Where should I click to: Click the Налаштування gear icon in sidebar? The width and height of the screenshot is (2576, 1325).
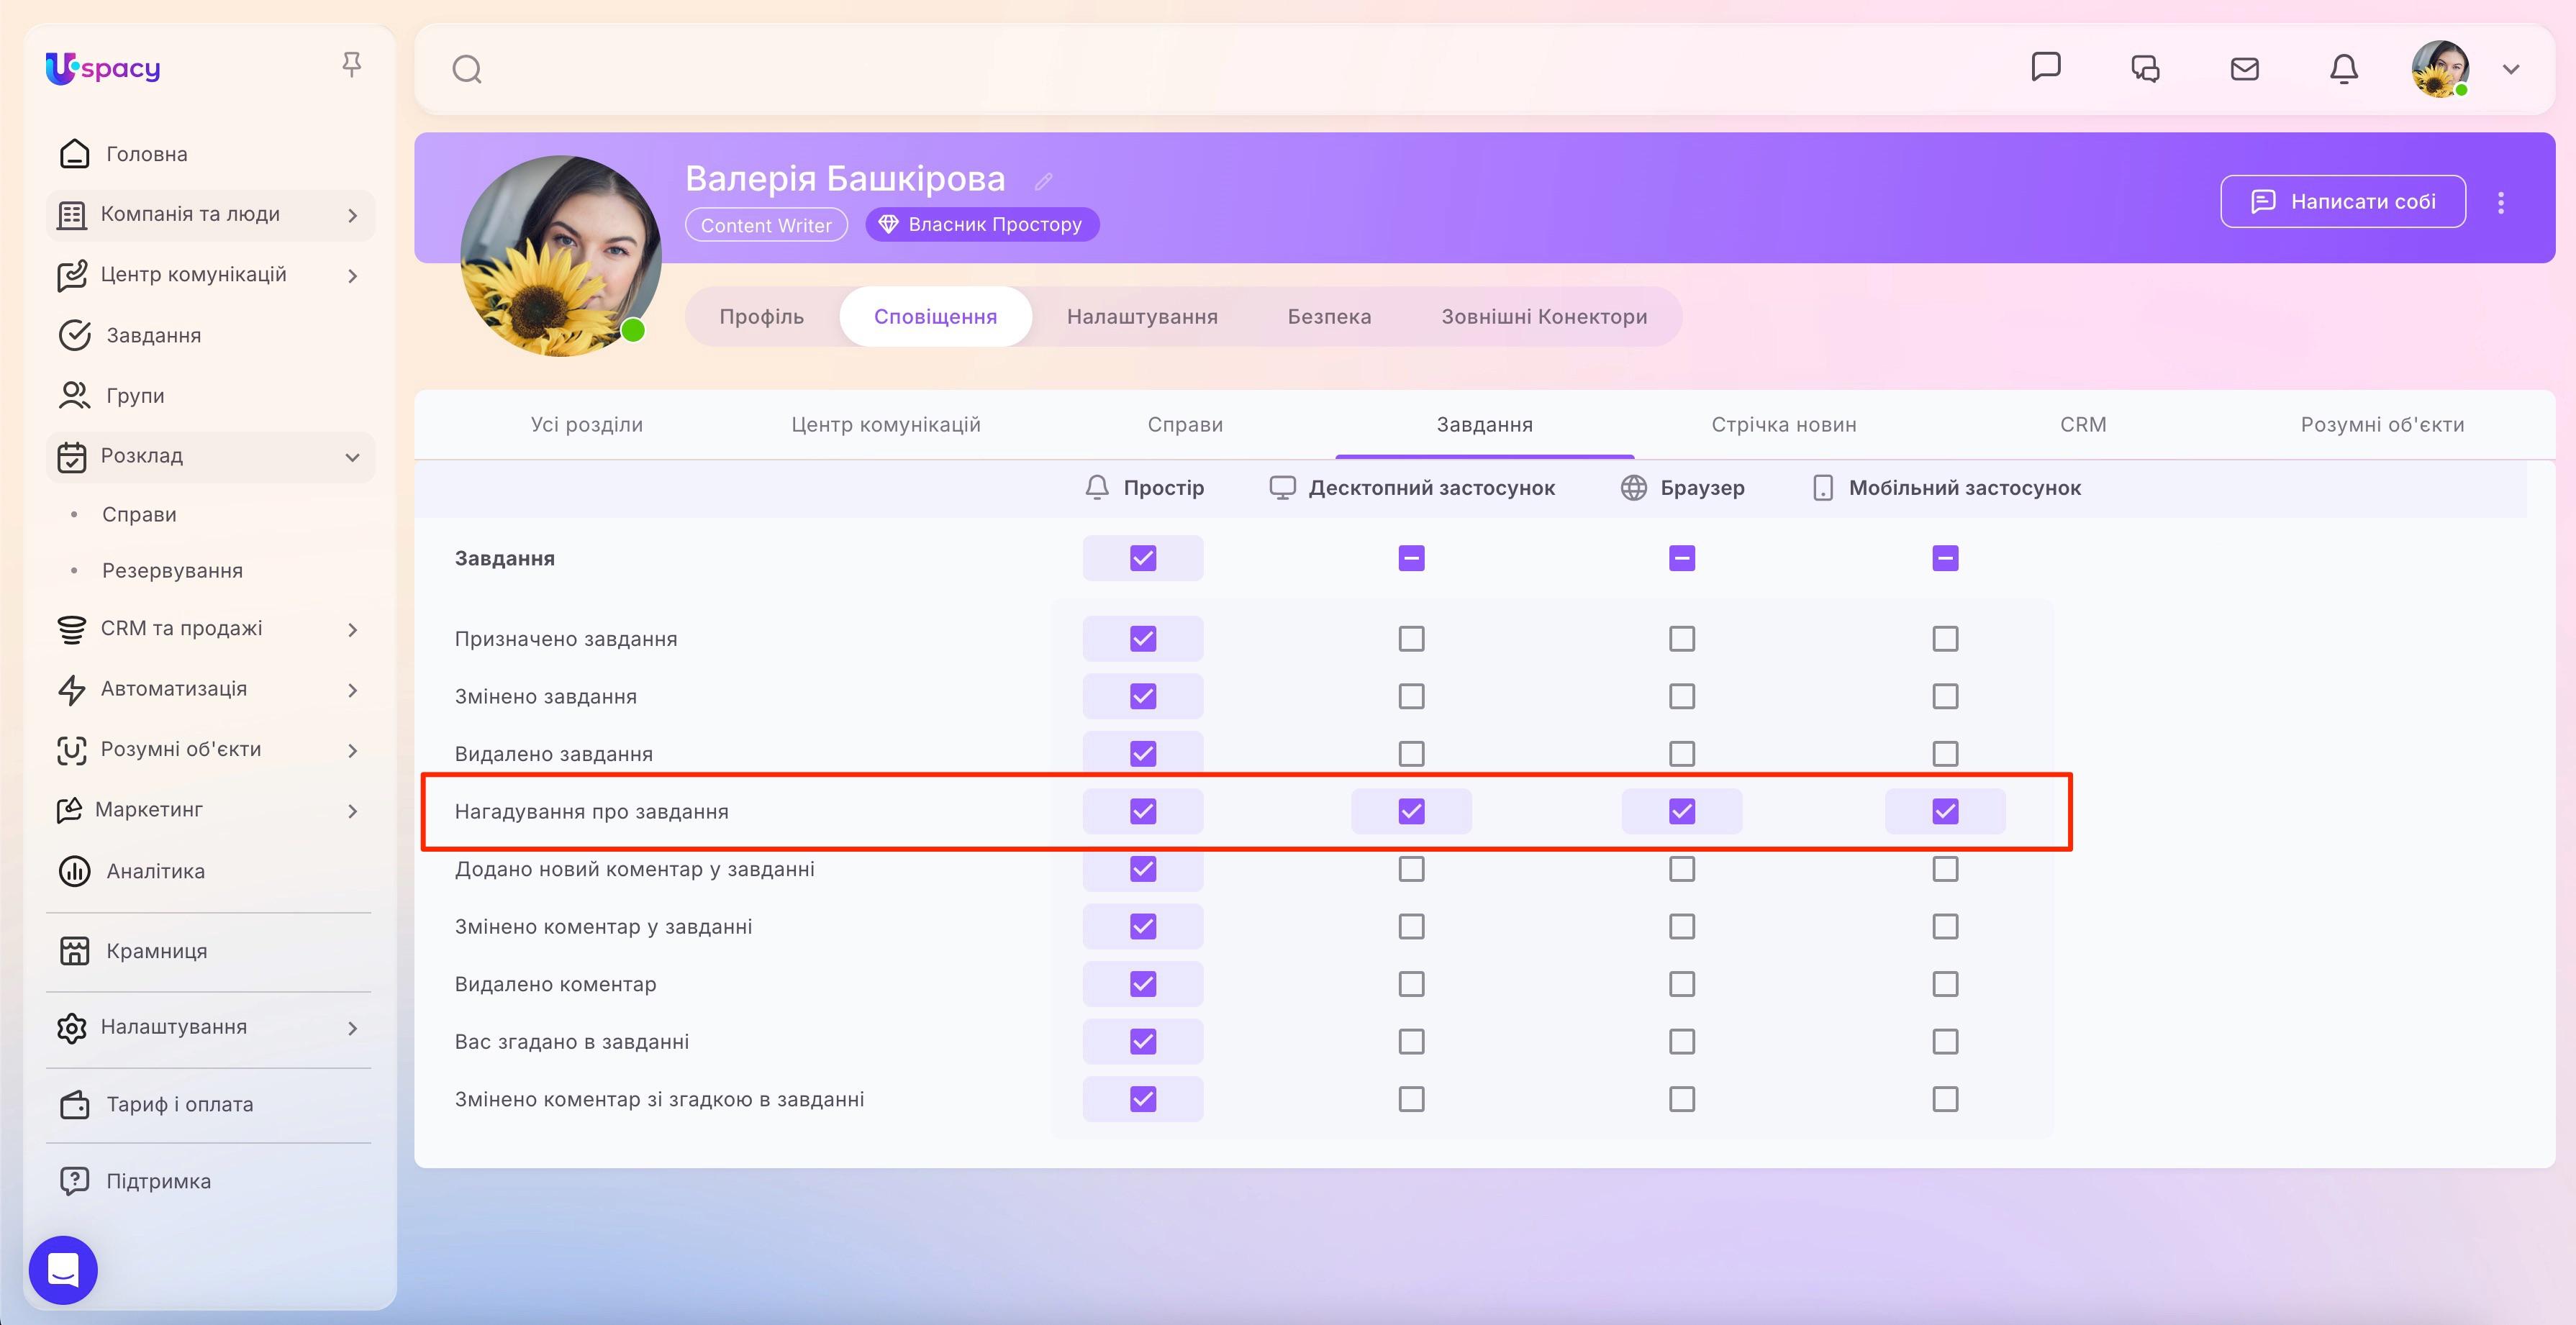pyautogui.click(x=71, y=1027)
